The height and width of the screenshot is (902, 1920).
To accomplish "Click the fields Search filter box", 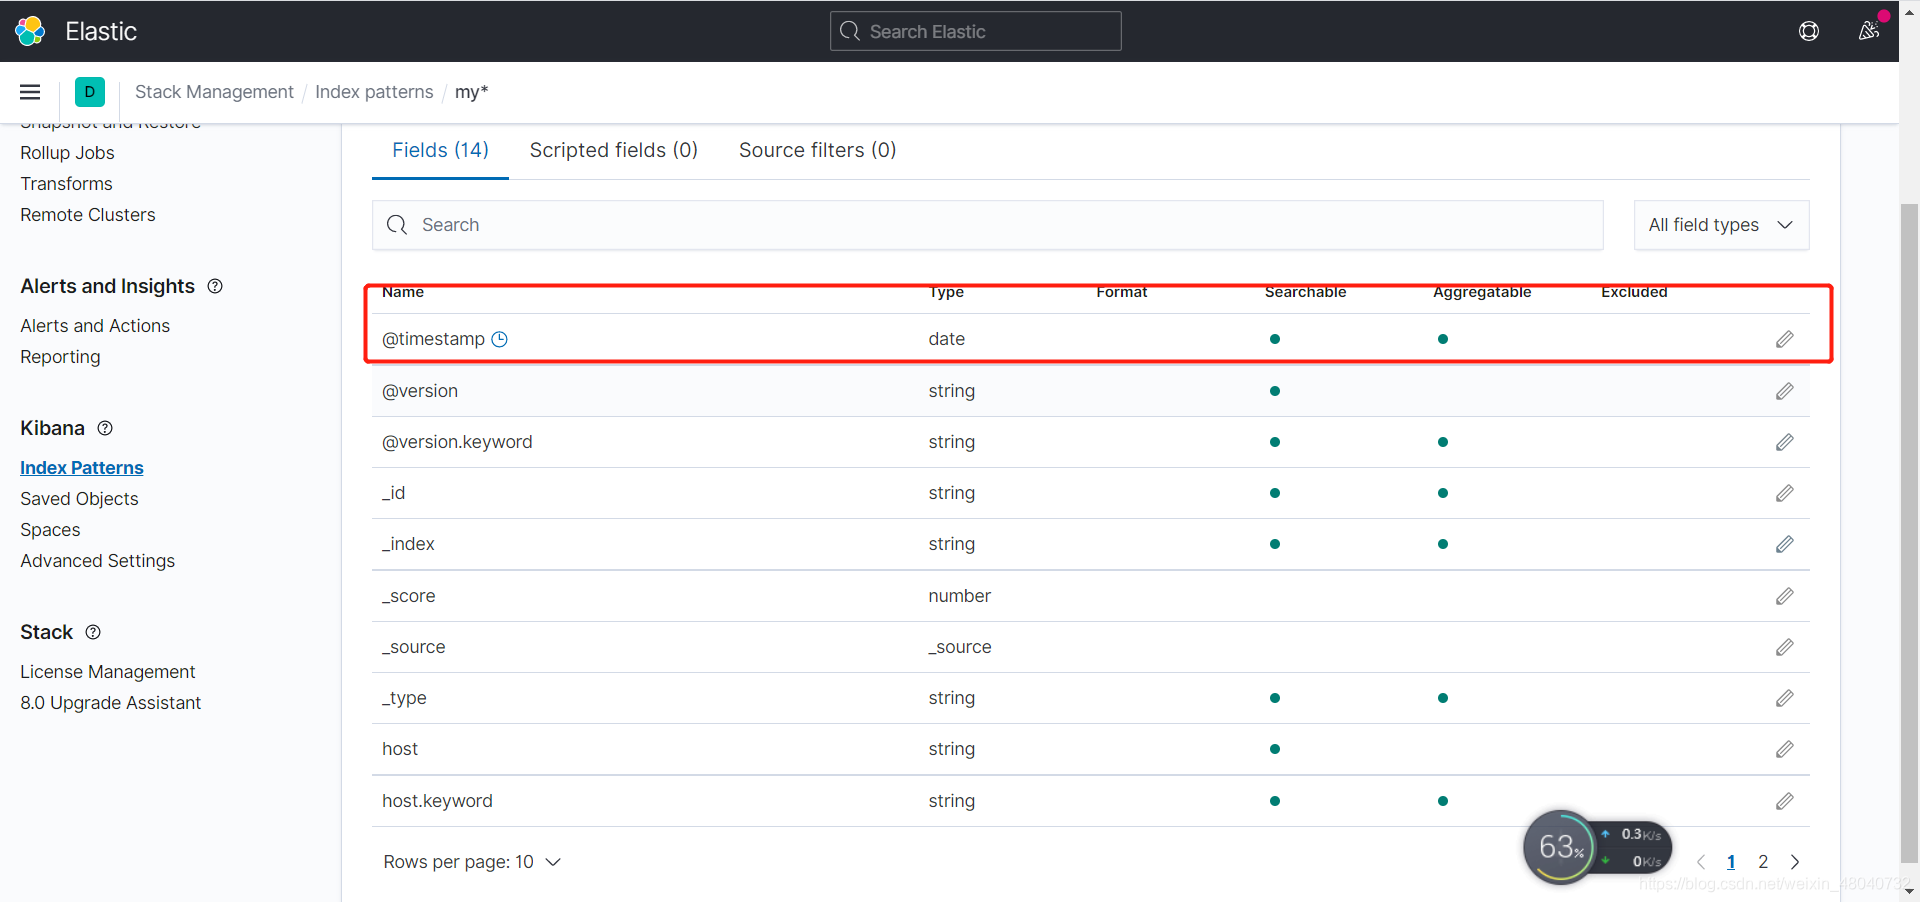I will tap(987, 225).
